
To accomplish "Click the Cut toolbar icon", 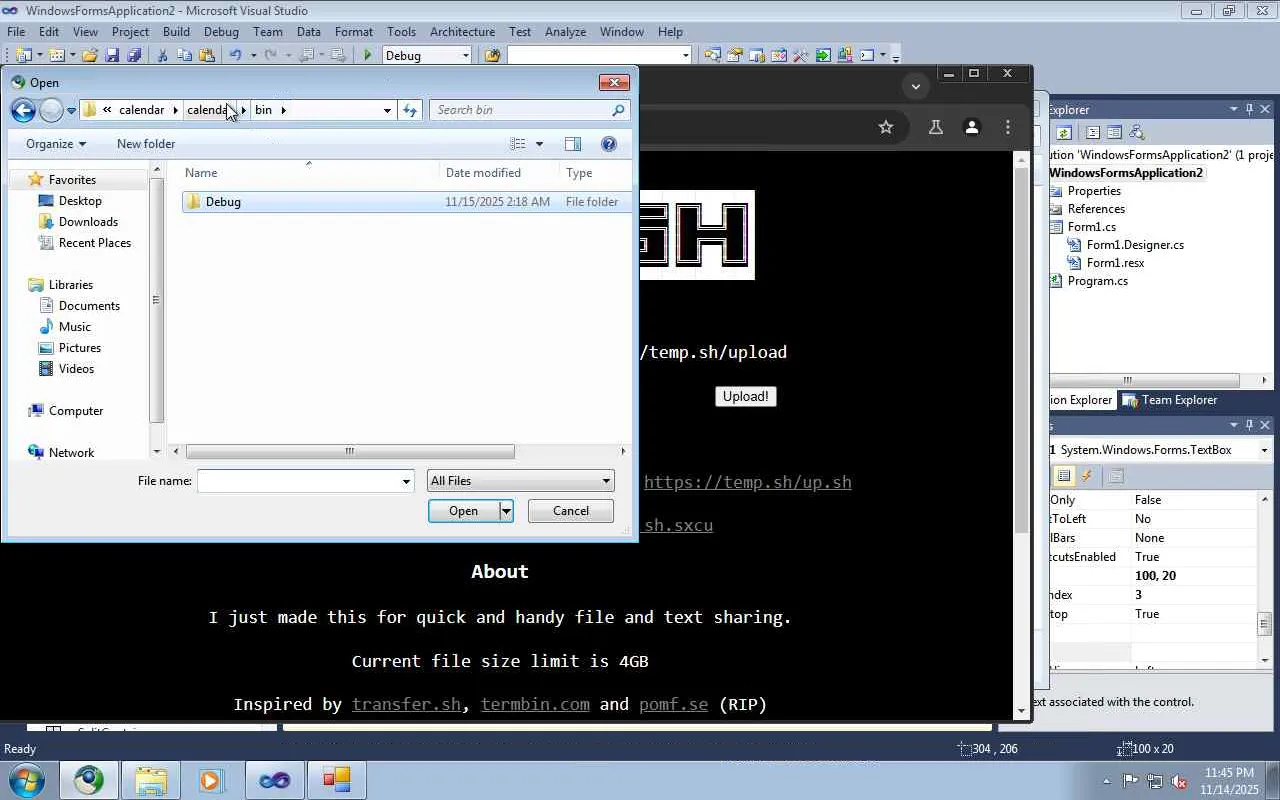I will click(163, 56).
